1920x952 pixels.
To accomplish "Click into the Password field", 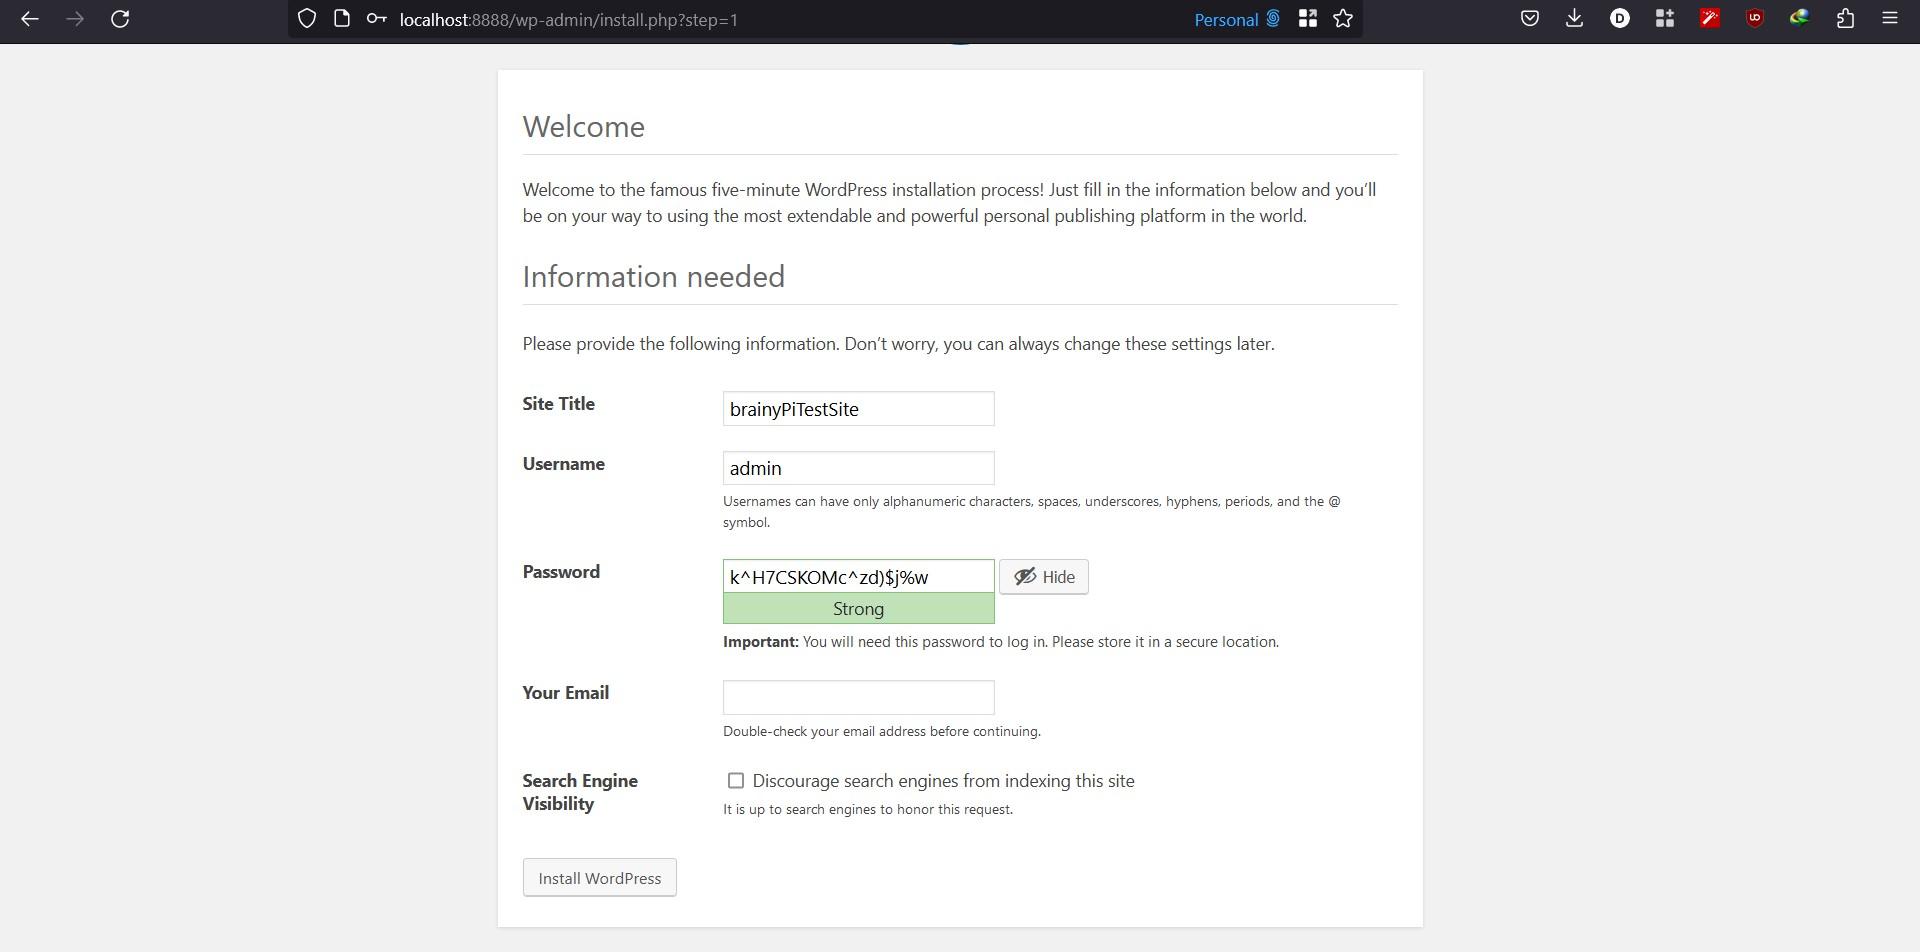I will (858, 577).
